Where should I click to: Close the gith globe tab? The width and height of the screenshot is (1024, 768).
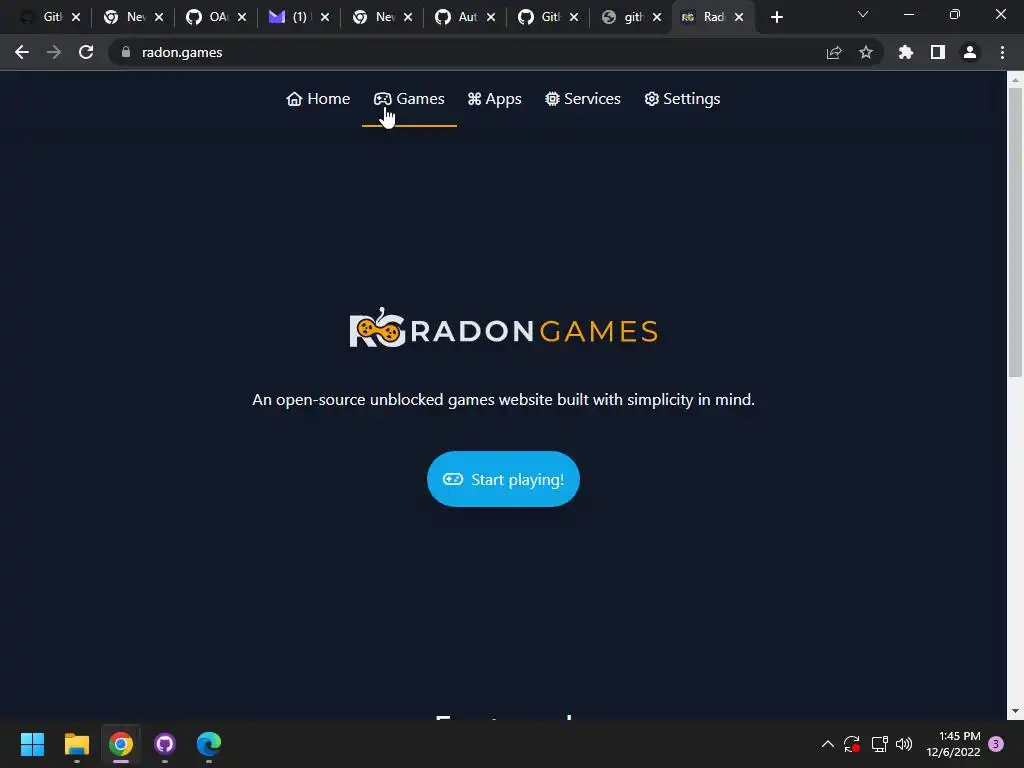click(656, 18)
